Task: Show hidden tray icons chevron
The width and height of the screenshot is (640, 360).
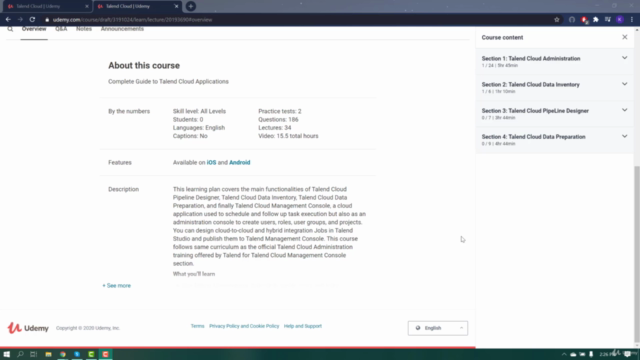Action: (x=564, y=354)
